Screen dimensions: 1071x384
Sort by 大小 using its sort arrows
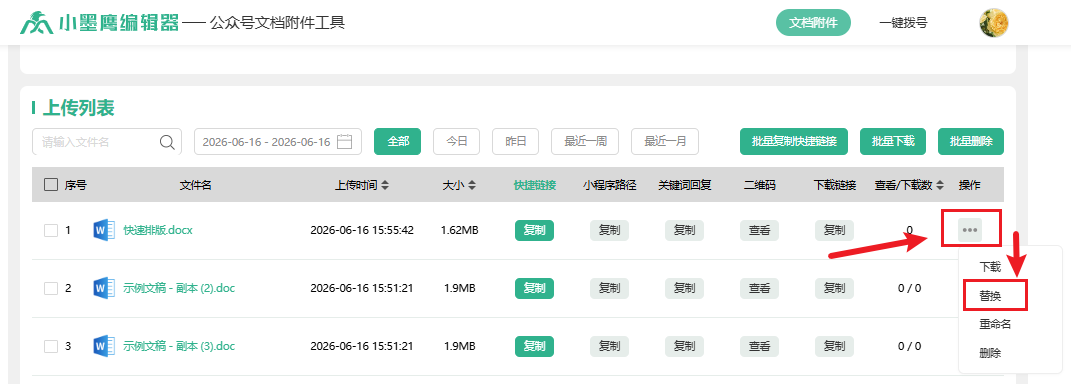[x=472, y=185]
